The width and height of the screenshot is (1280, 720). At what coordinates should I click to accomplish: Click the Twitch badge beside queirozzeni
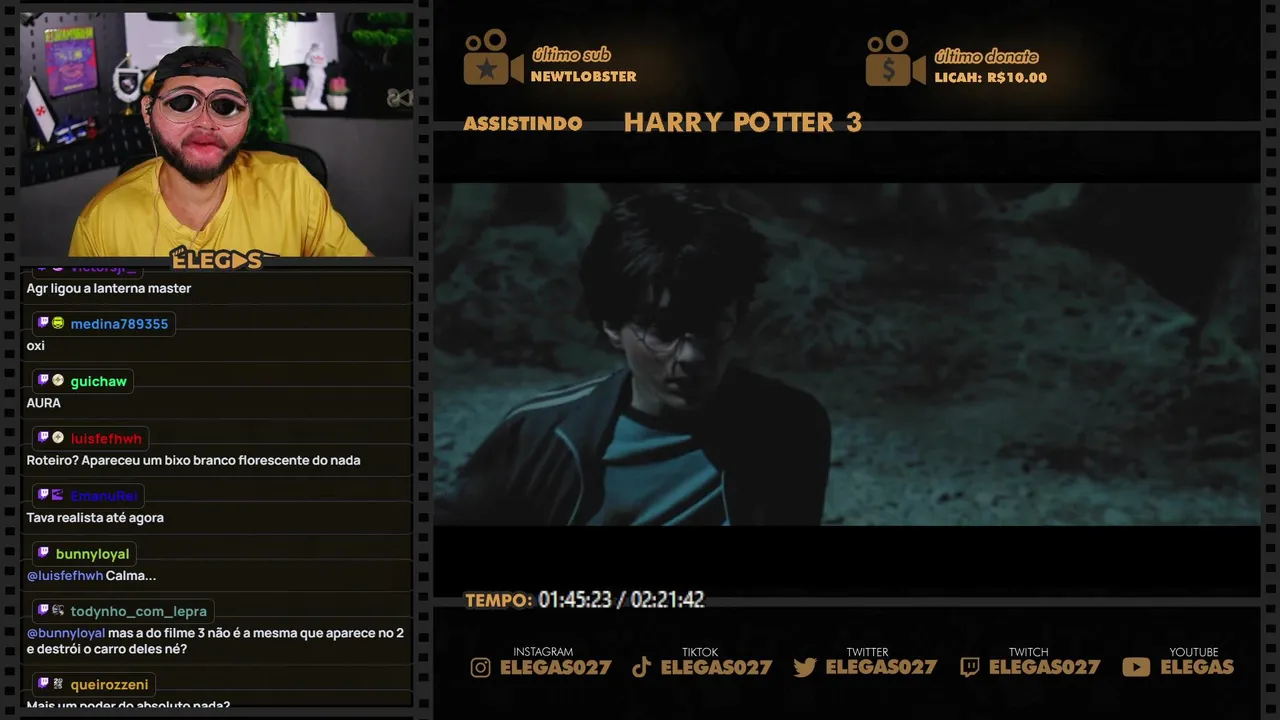(43, 683)
